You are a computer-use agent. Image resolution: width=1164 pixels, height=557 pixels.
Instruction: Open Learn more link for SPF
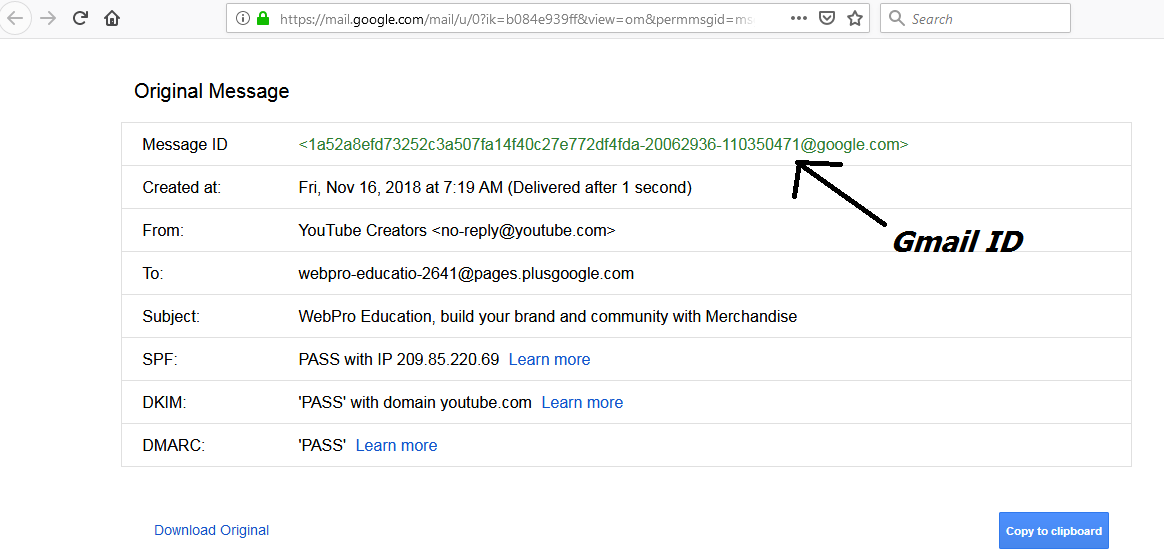coord(549,359)
